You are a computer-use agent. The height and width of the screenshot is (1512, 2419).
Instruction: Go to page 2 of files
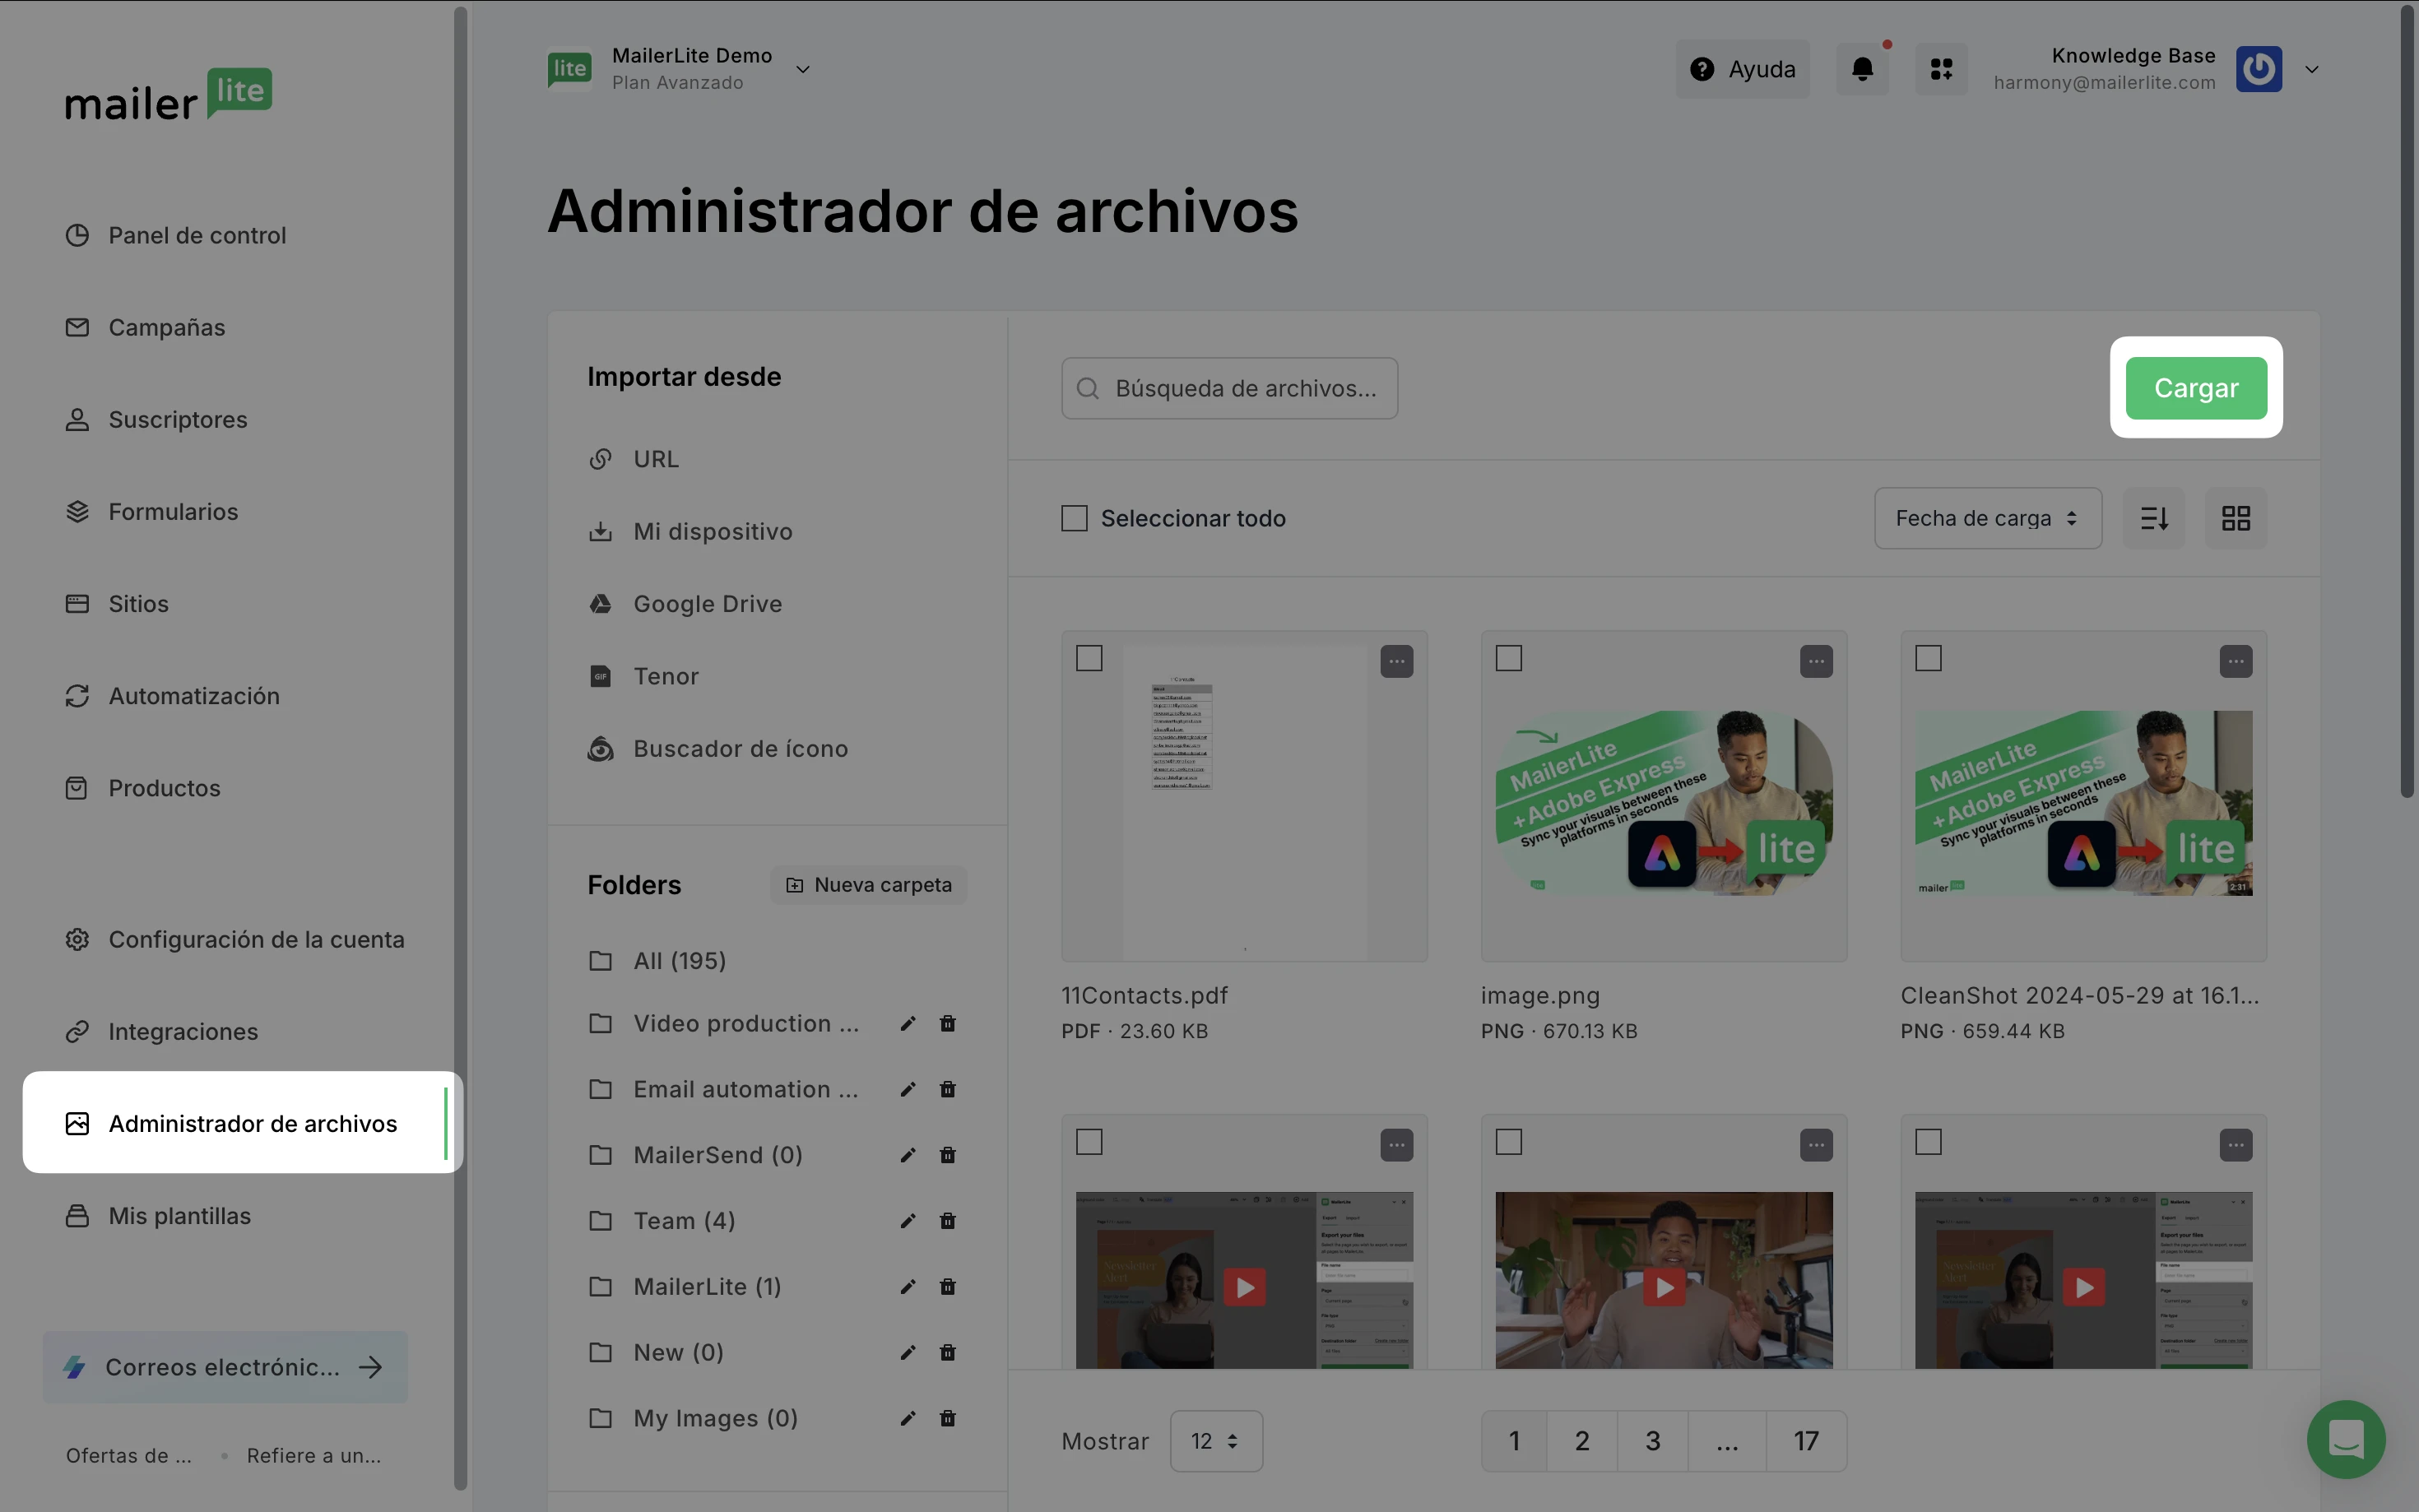[1581, 1441]
